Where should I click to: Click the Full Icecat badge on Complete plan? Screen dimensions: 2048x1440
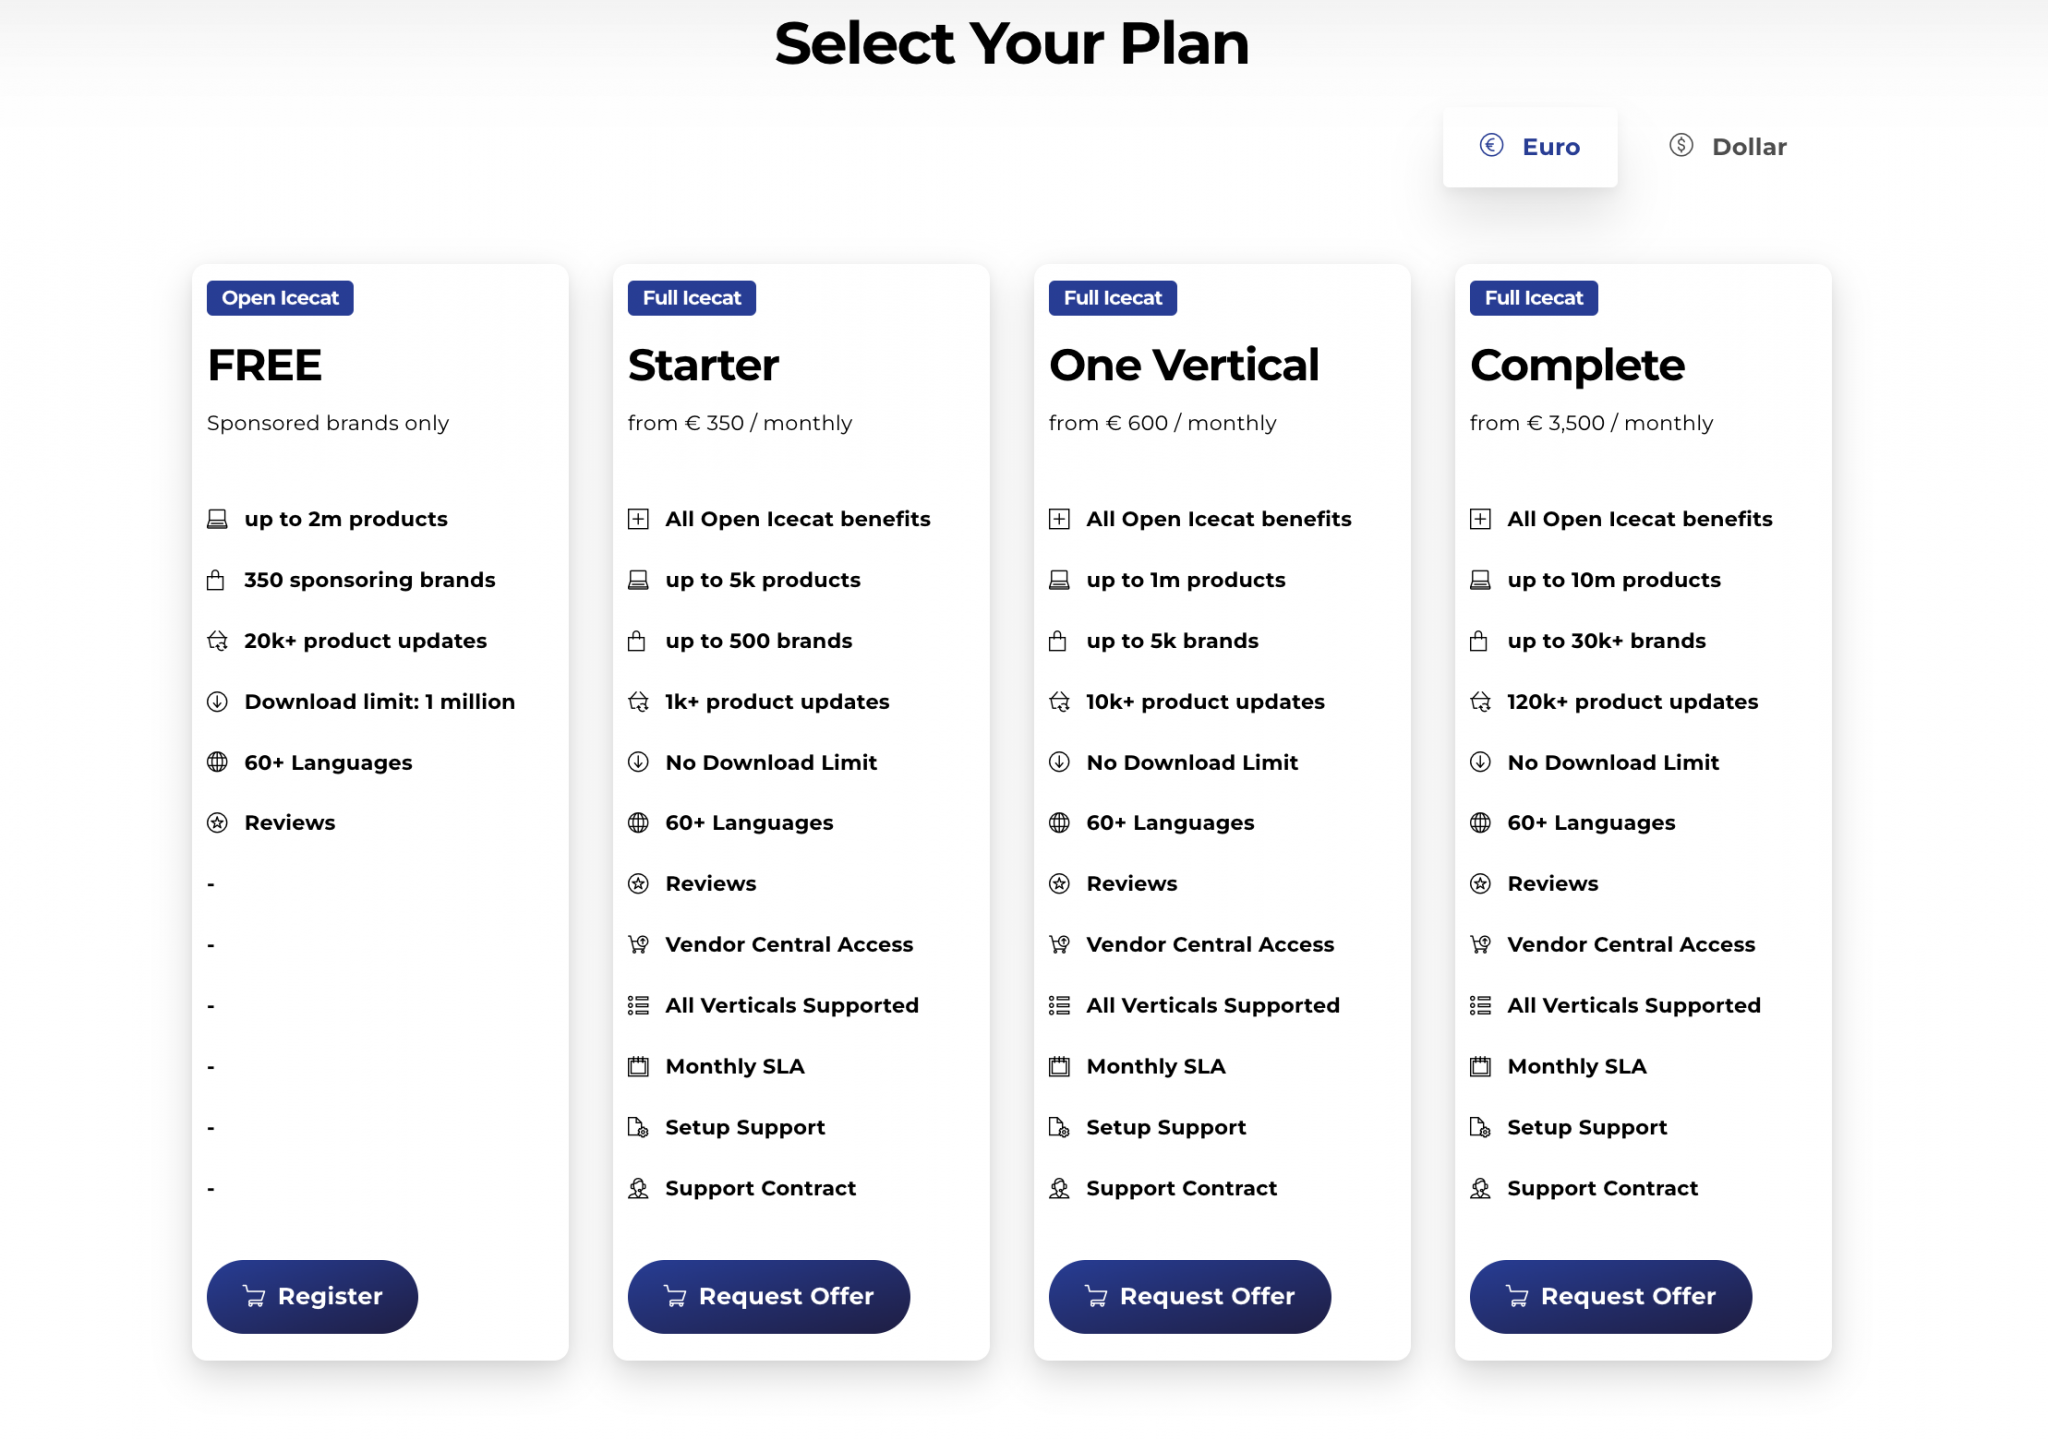(1534, 298)
